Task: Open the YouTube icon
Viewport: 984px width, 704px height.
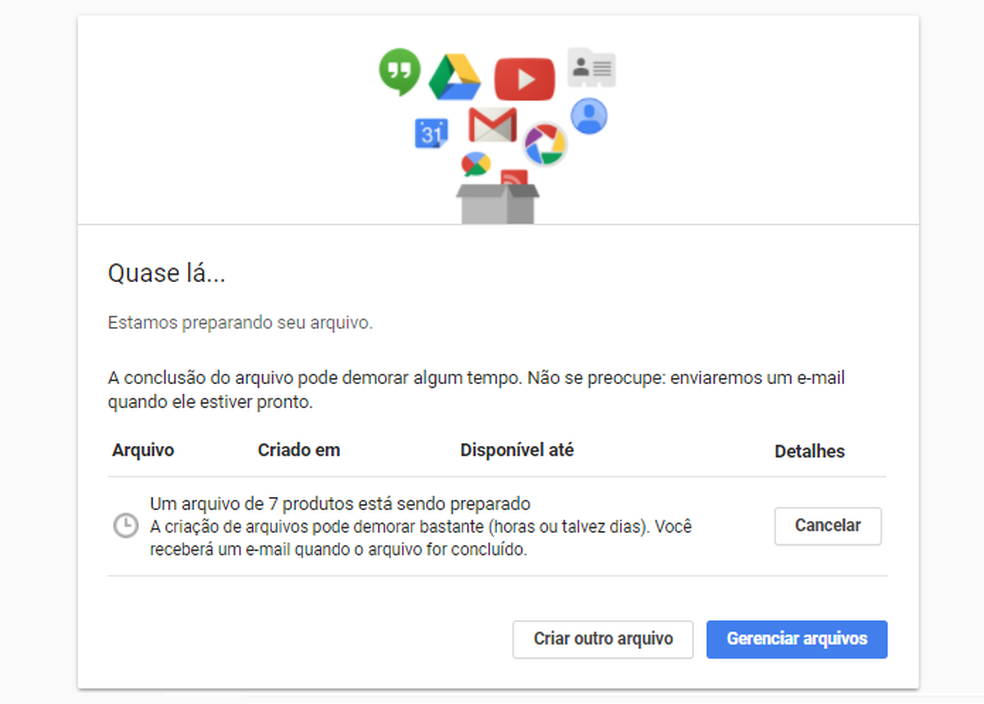Action: tap(524, 78)
